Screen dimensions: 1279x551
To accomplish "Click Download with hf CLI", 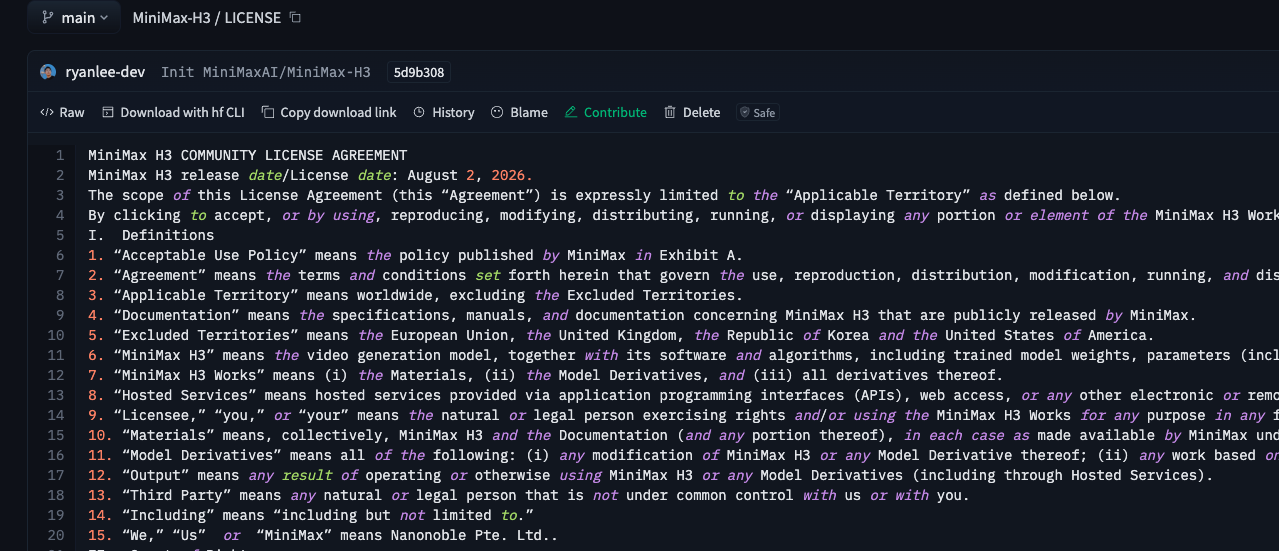I will click(173, 112).
